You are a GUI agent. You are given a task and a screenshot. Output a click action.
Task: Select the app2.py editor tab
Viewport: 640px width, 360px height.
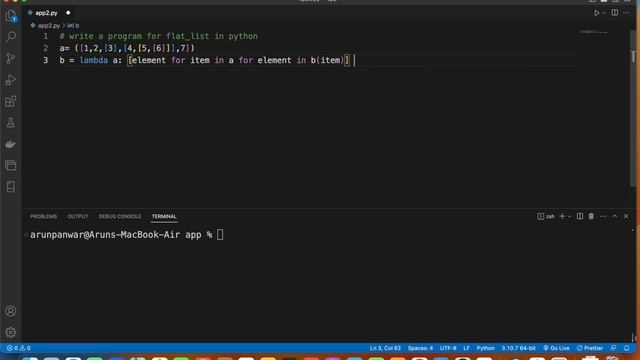(46, 13)
